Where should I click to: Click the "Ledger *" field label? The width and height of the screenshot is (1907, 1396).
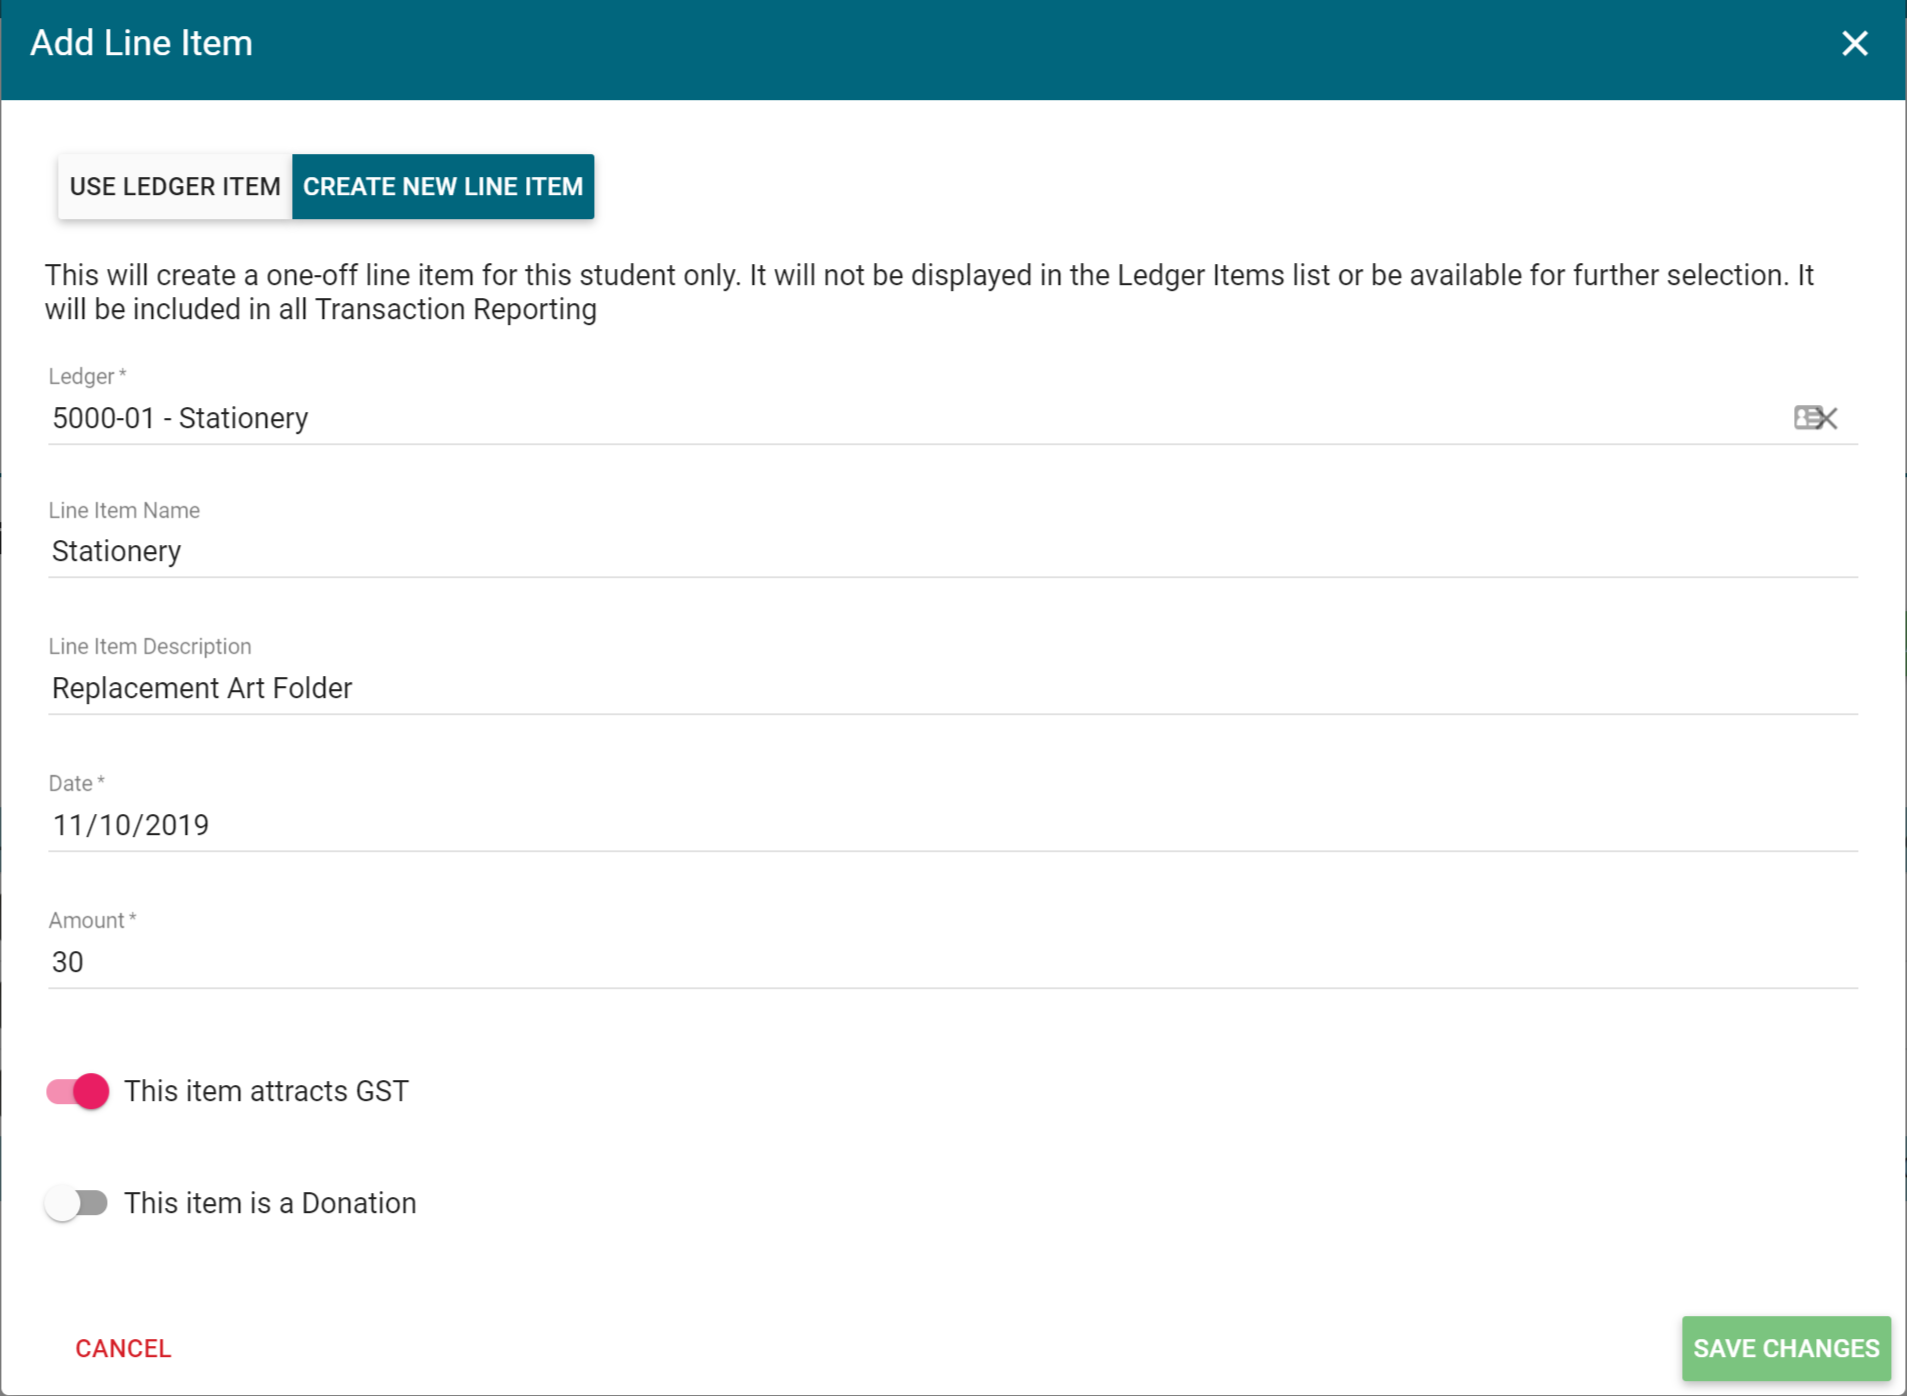(87, 377)
